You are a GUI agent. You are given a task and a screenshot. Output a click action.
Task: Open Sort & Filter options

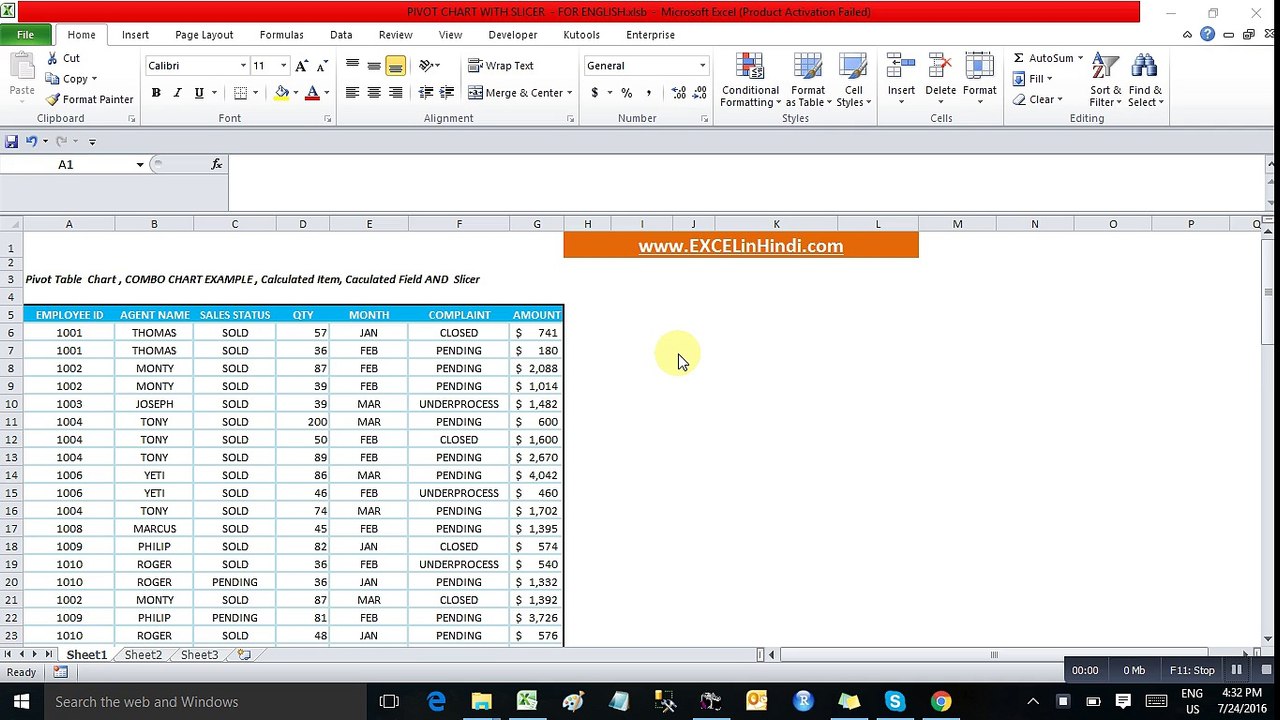1105,80
